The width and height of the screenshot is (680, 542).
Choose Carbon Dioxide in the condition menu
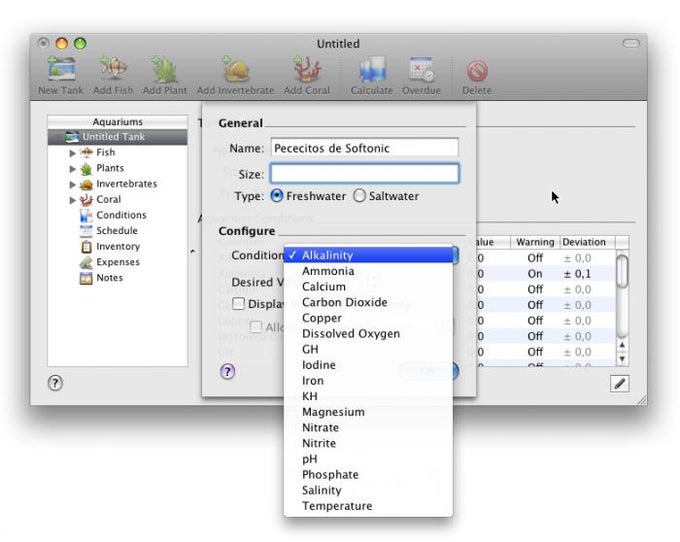[368, 302]
